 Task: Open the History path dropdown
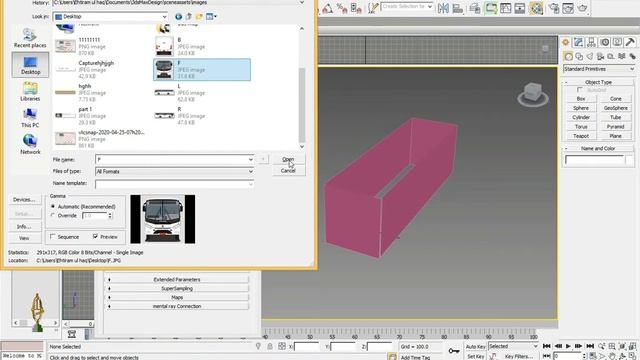302,2
